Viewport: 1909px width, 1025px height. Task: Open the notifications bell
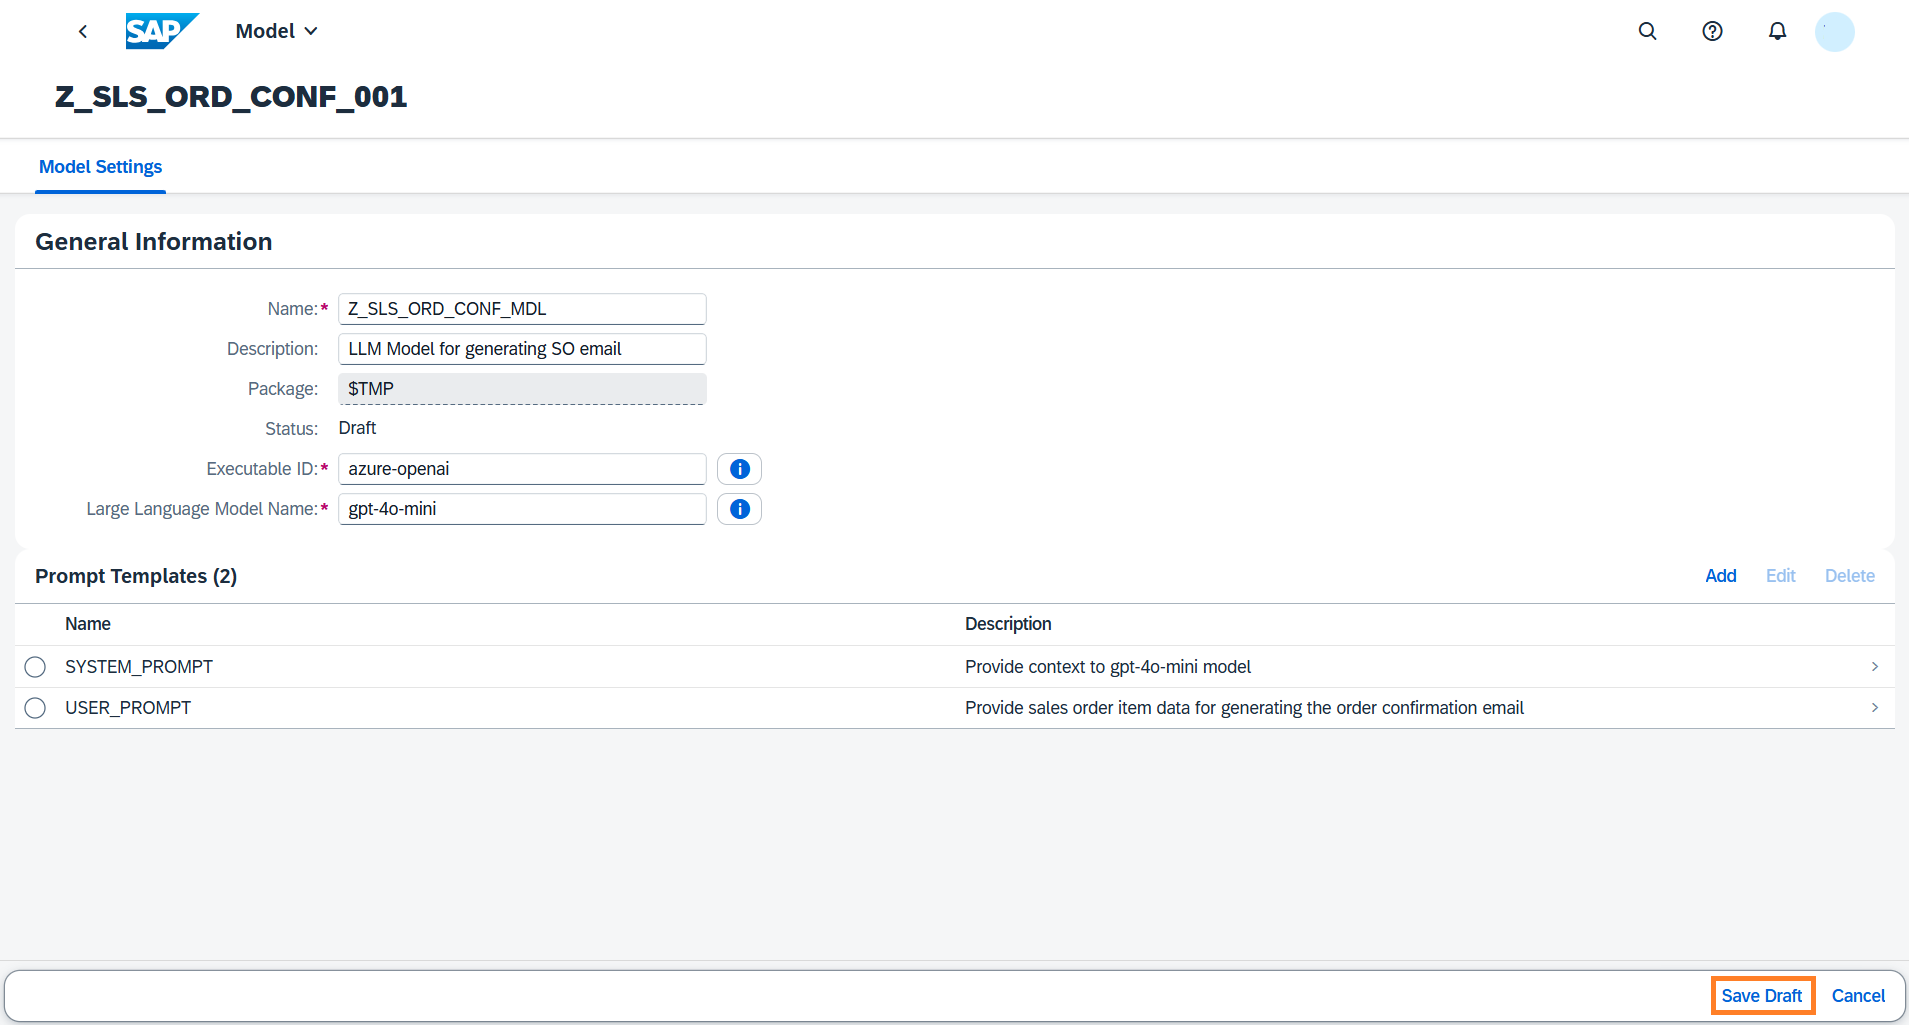coord(1777,32)
